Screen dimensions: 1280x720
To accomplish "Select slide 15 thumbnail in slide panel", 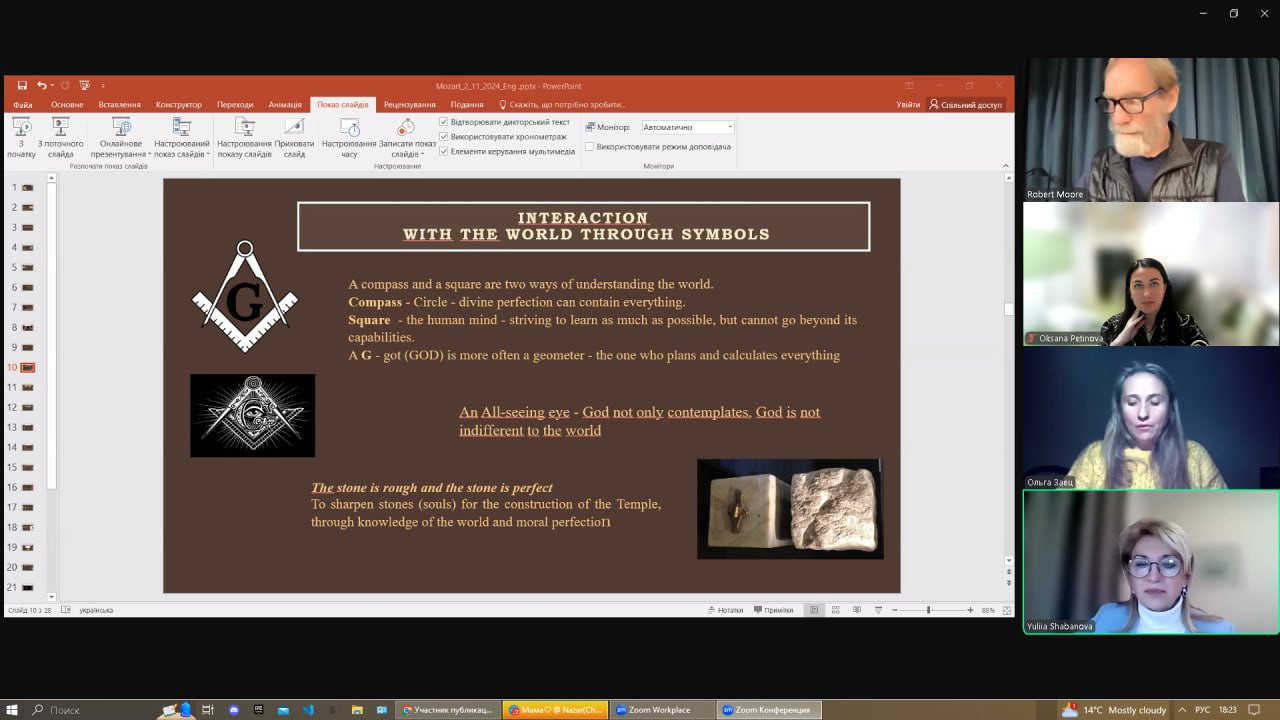I will [x=28, y=467].
